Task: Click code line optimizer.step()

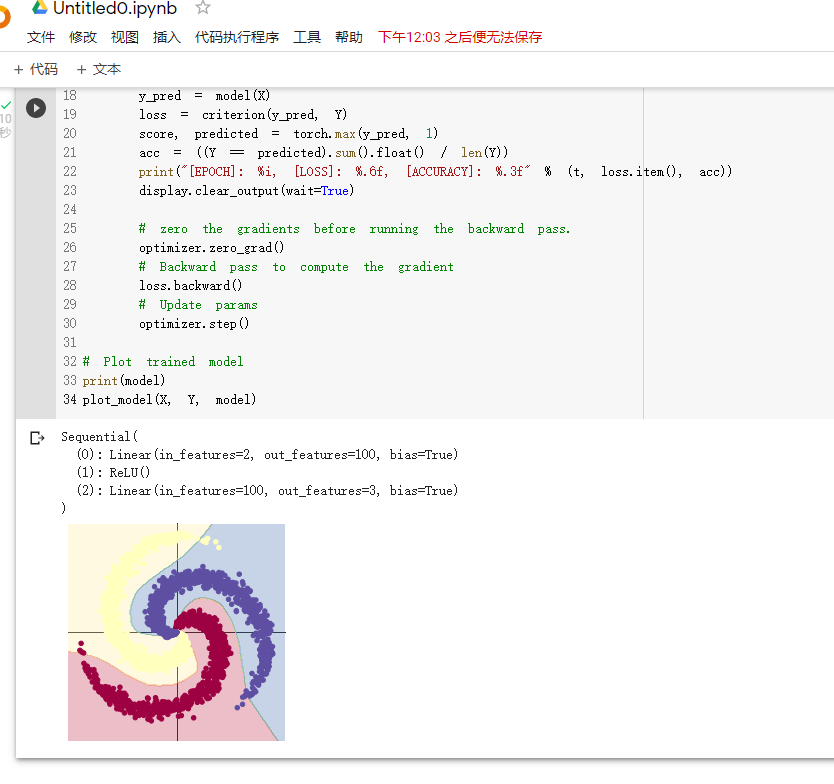Action: click(x=194, y=324)
